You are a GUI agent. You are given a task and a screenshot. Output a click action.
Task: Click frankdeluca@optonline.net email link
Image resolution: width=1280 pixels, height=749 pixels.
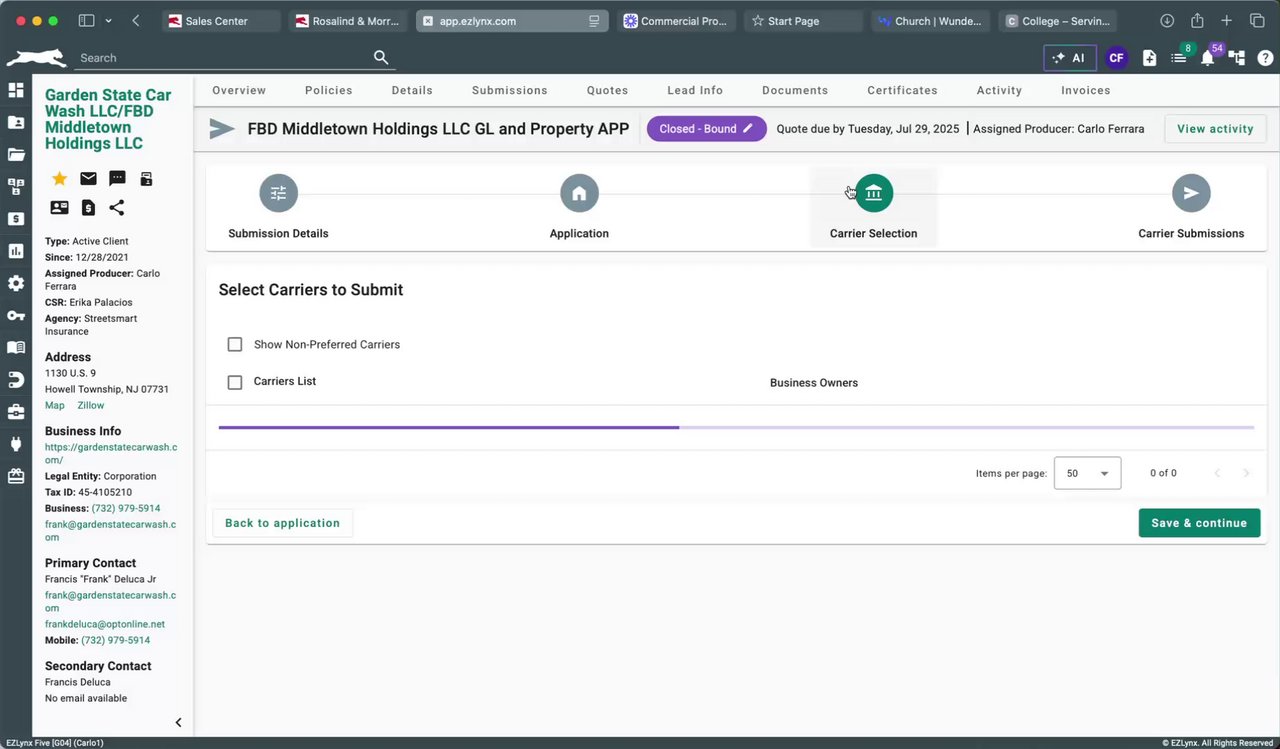[105, 624]
